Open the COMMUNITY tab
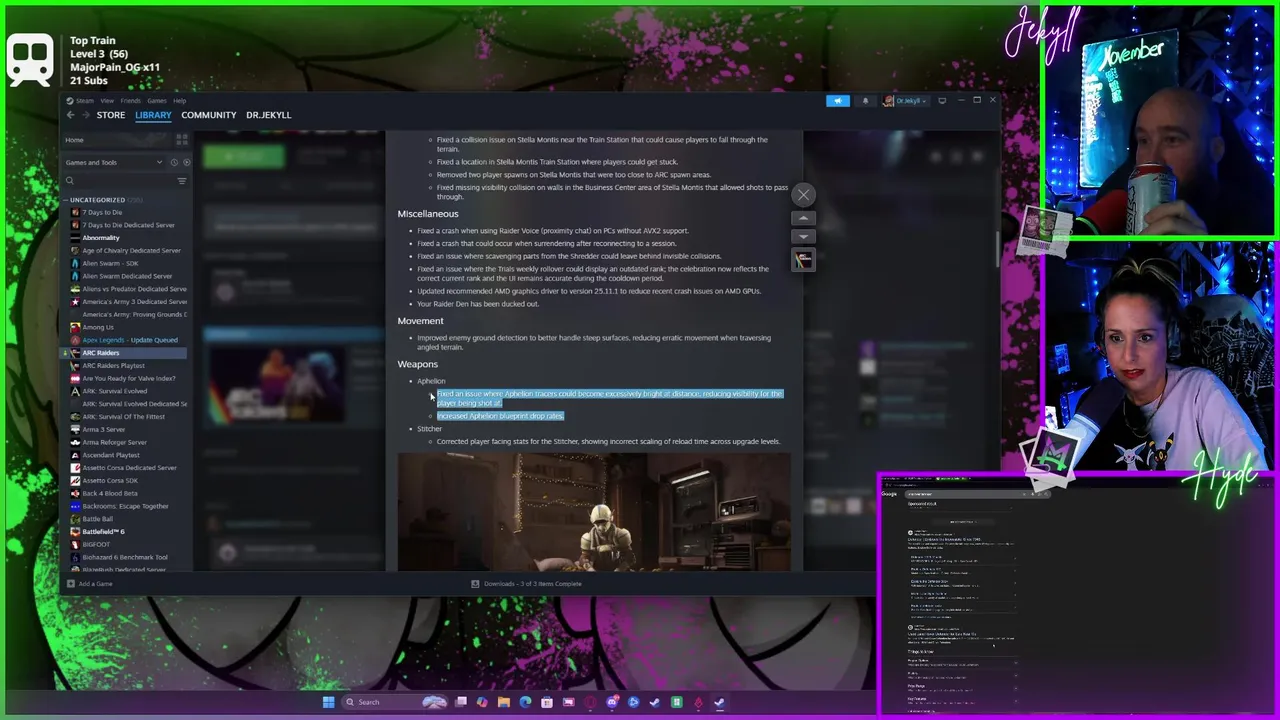1280x720 pixels. pos(209,115)
